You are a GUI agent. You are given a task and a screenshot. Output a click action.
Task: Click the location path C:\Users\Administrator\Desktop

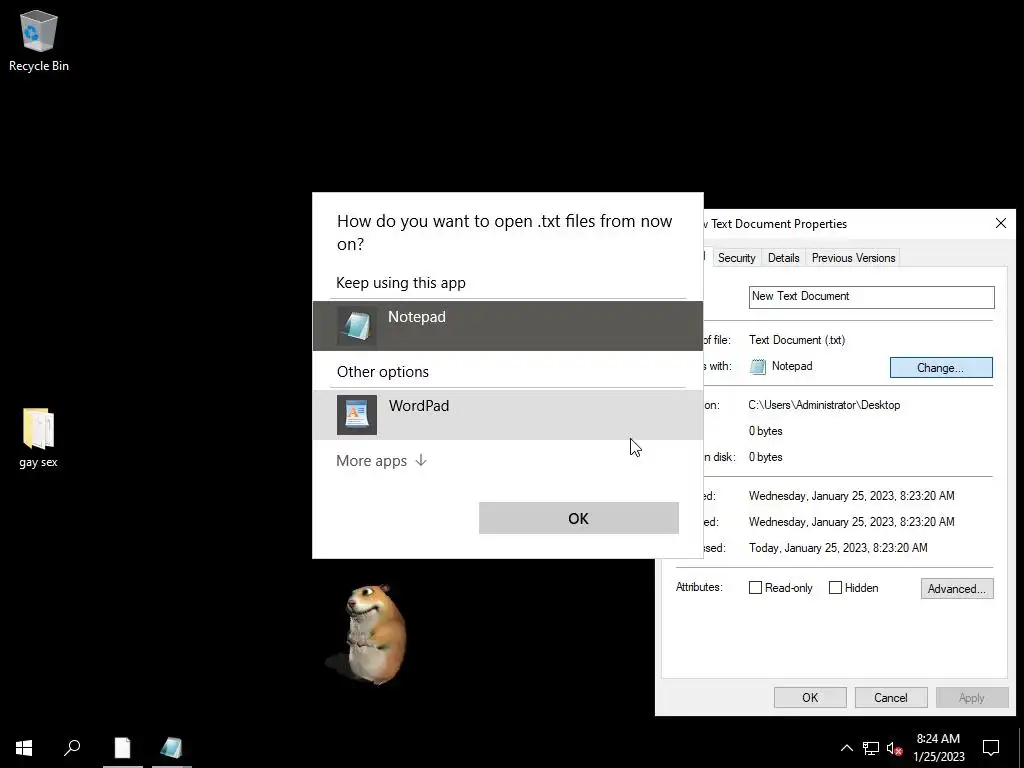click(824, 405)
